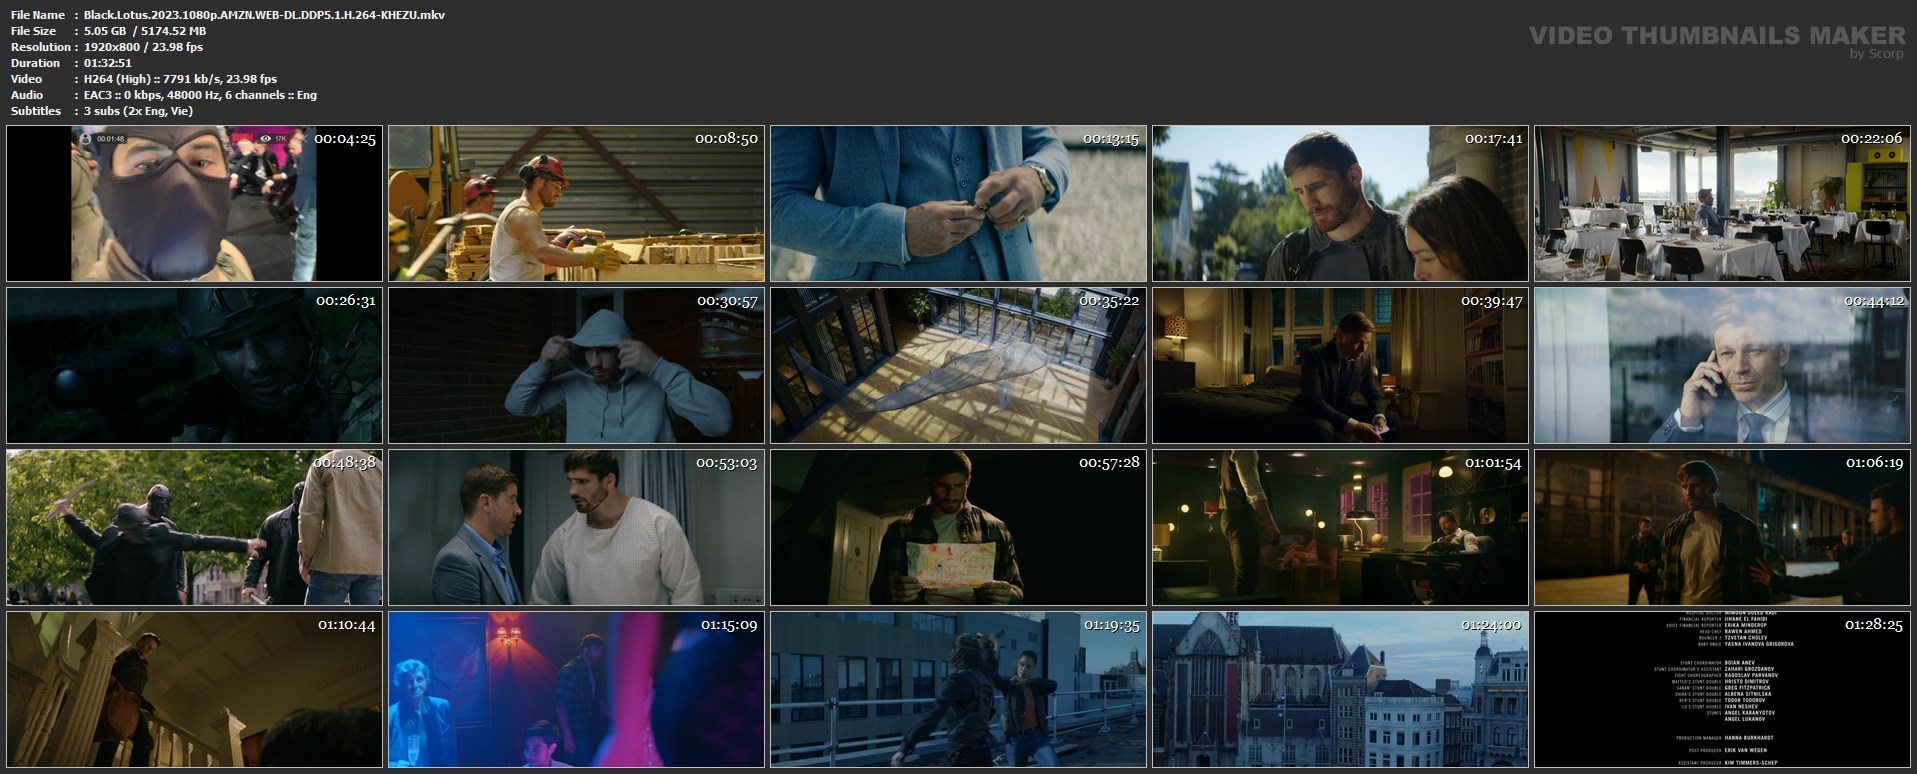
Task: Click the resolution value 1920x800 / 23.98 fps
Action: [x=143, y=47]
